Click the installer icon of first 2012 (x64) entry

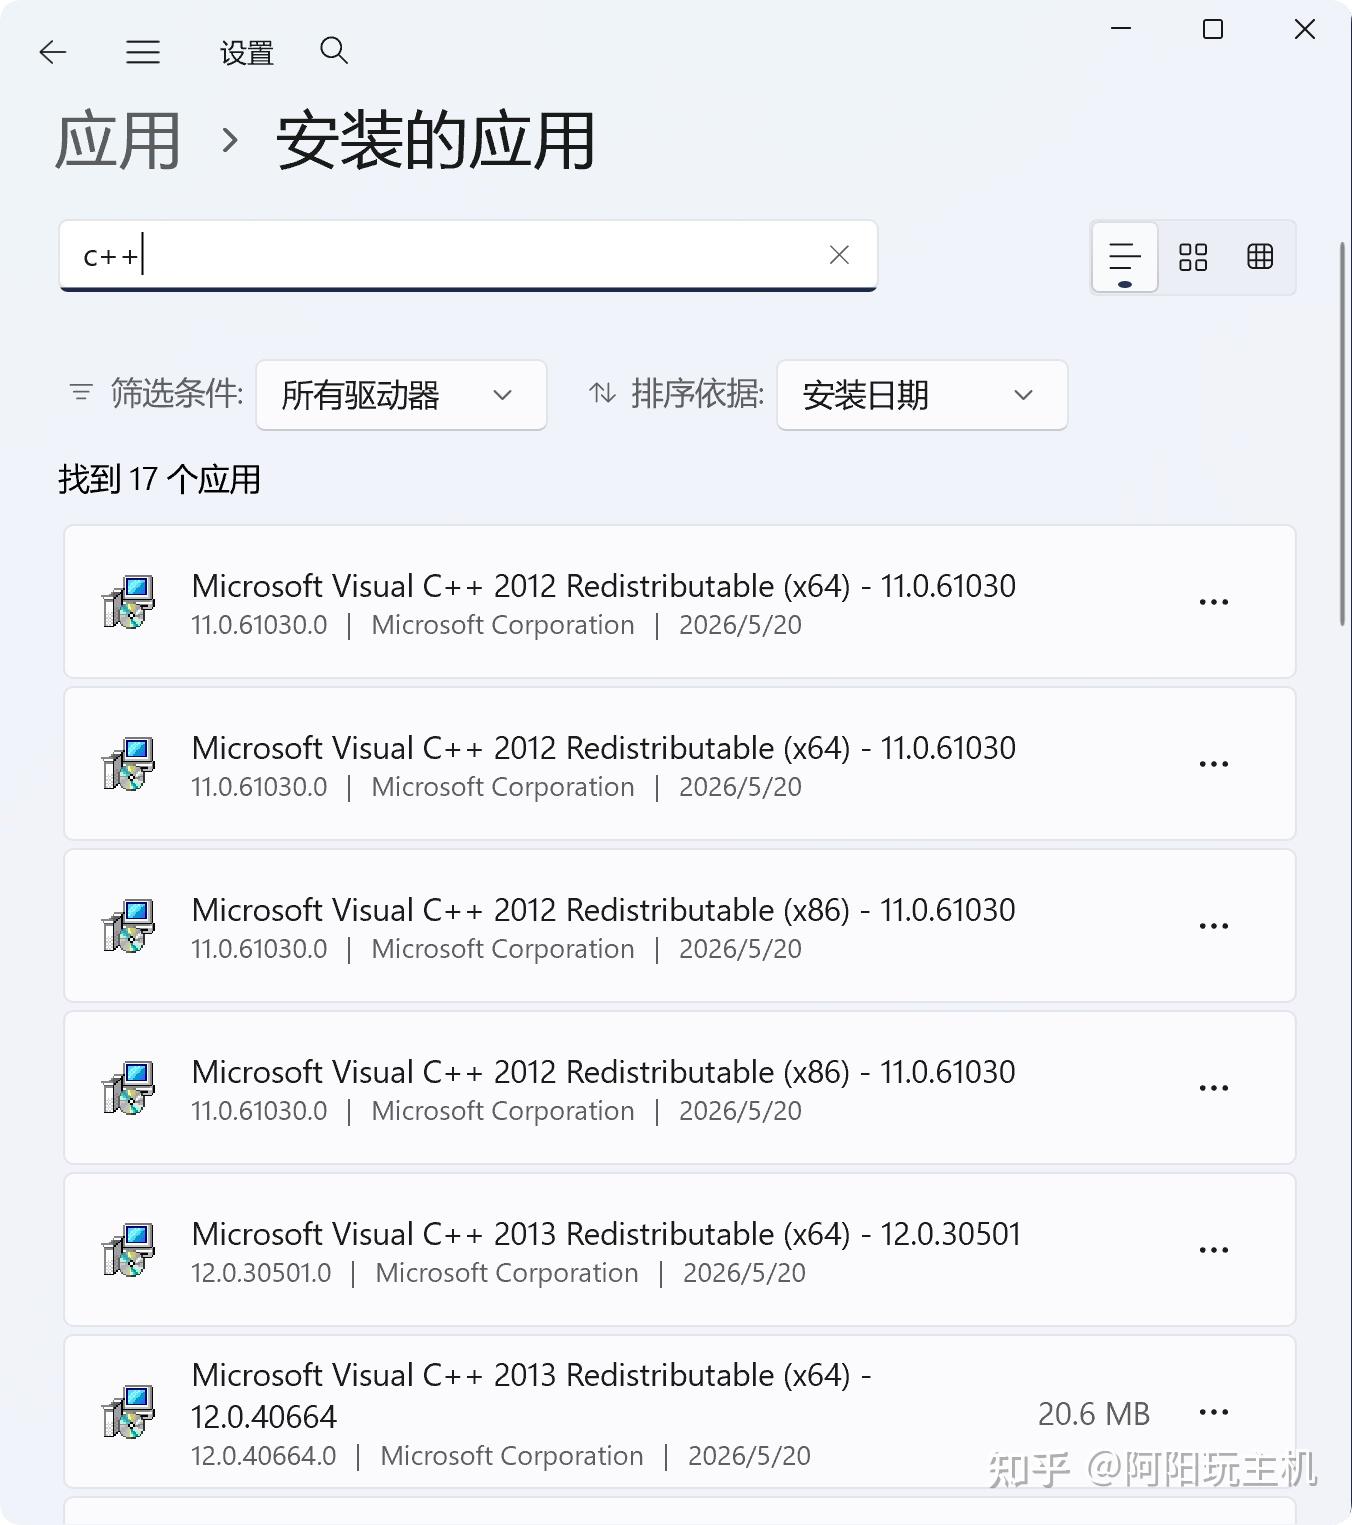(129, 602)
